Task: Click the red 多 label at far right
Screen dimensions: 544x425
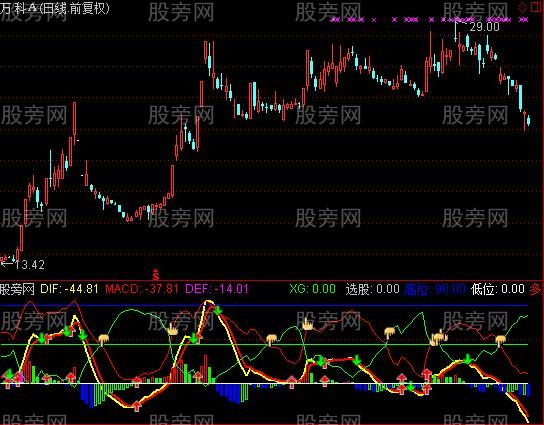Action: pos(536,289)
